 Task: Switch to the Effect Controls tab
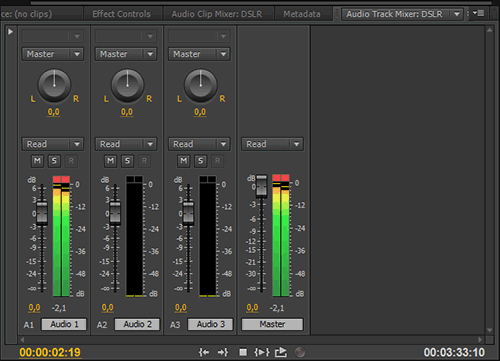[x=122, y=14]
